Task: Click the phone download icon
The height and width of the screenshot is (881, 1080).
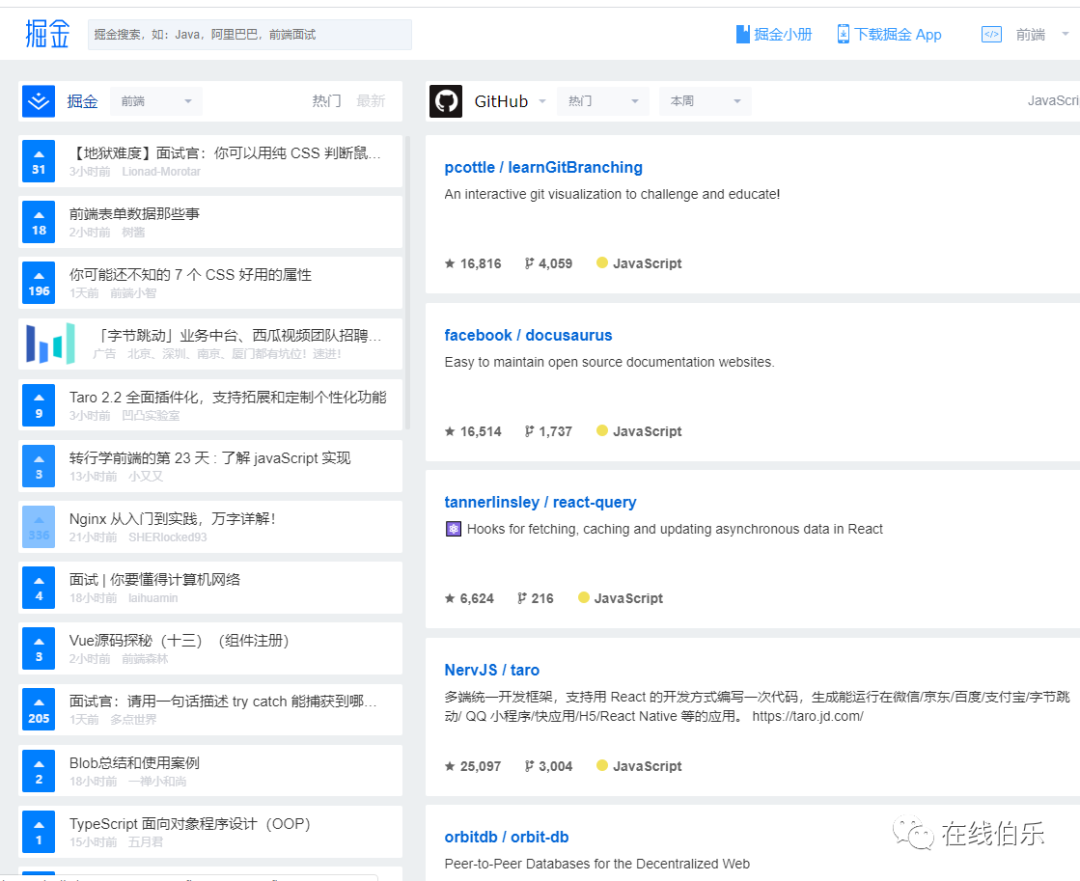Action: coord(843,34)
